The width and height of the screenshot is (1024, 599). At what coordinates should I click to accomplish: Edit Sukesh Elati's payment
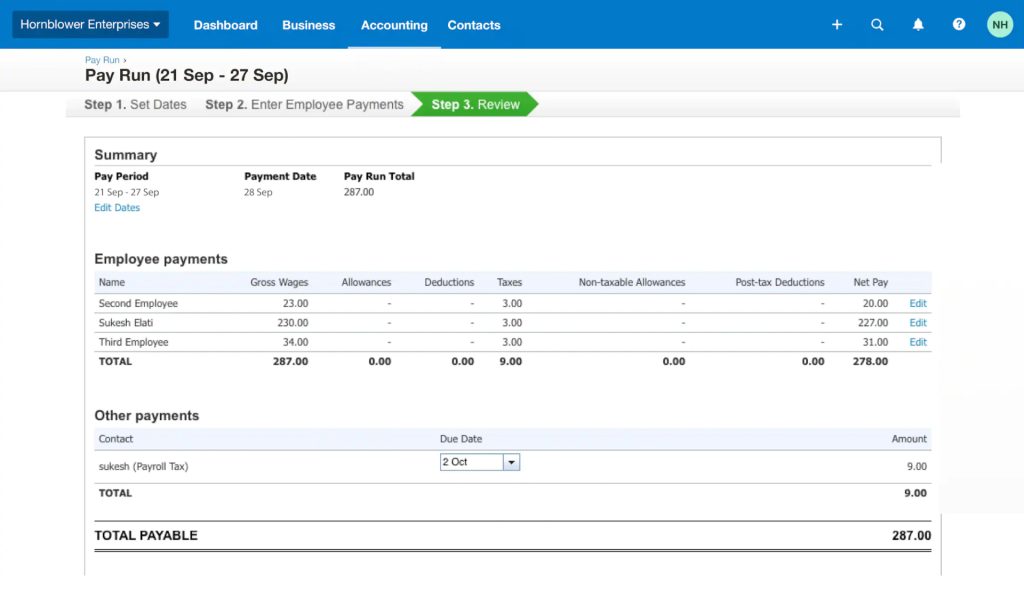coord(918,323)
